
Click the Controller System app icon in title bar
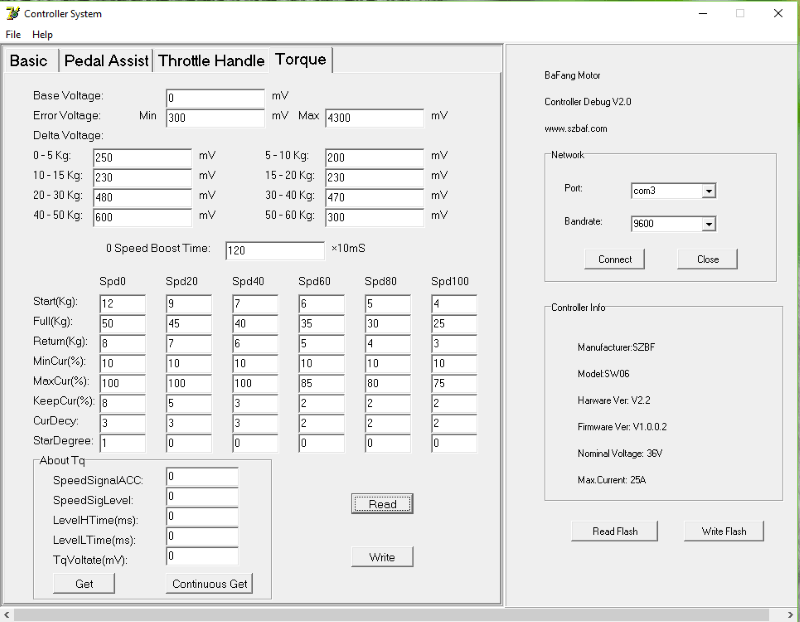(x=13, y=13)
